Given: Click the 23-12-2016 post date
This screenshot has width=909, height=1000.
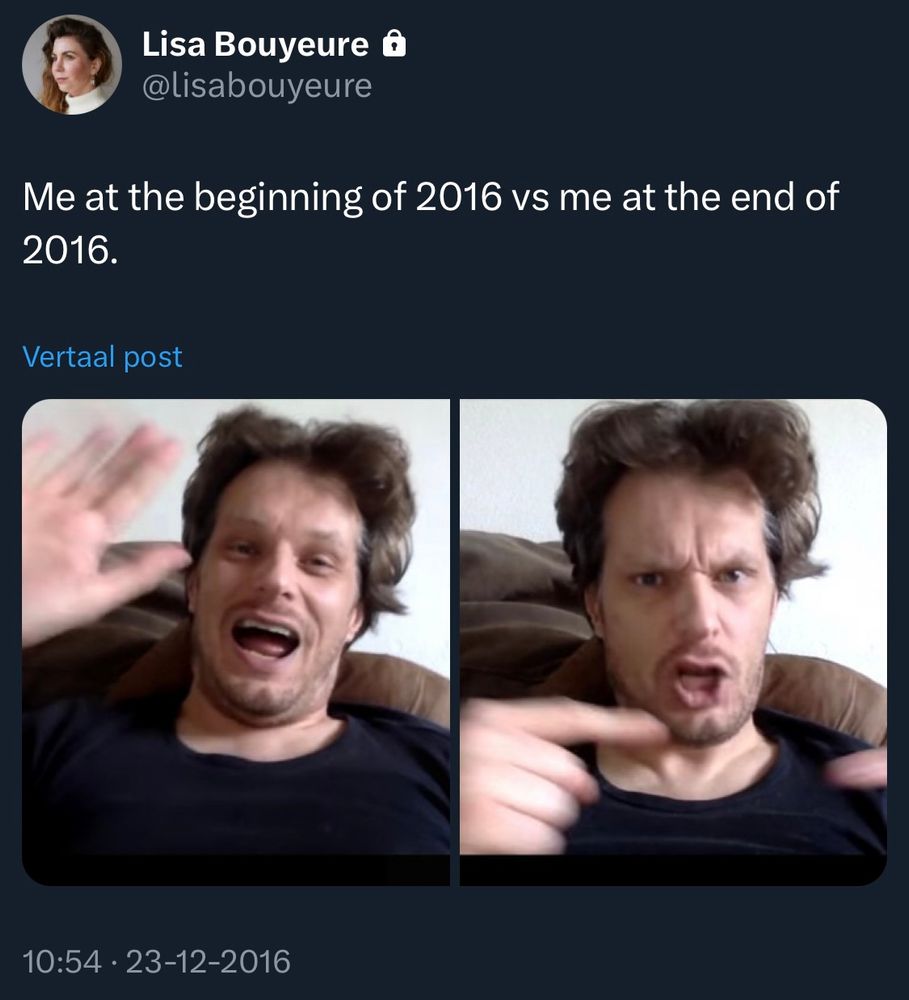Looking at the screenshot, I should [208, 961].
